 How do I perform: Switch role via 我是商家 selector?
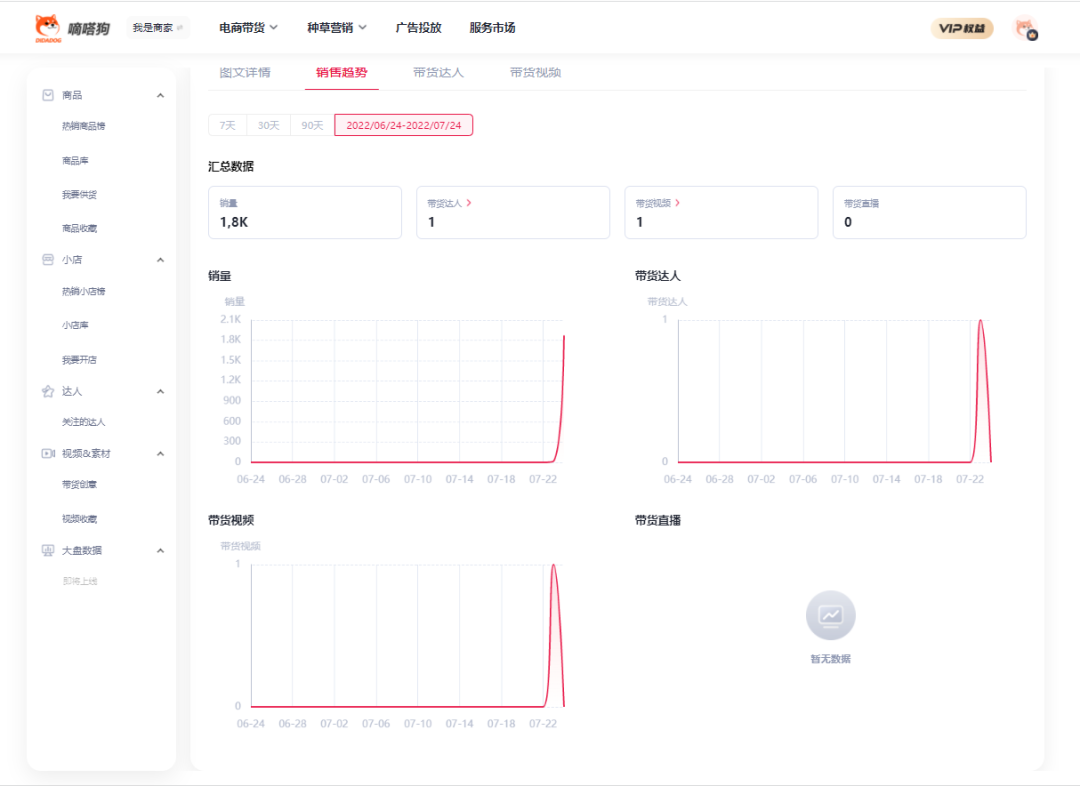[158, 28]
